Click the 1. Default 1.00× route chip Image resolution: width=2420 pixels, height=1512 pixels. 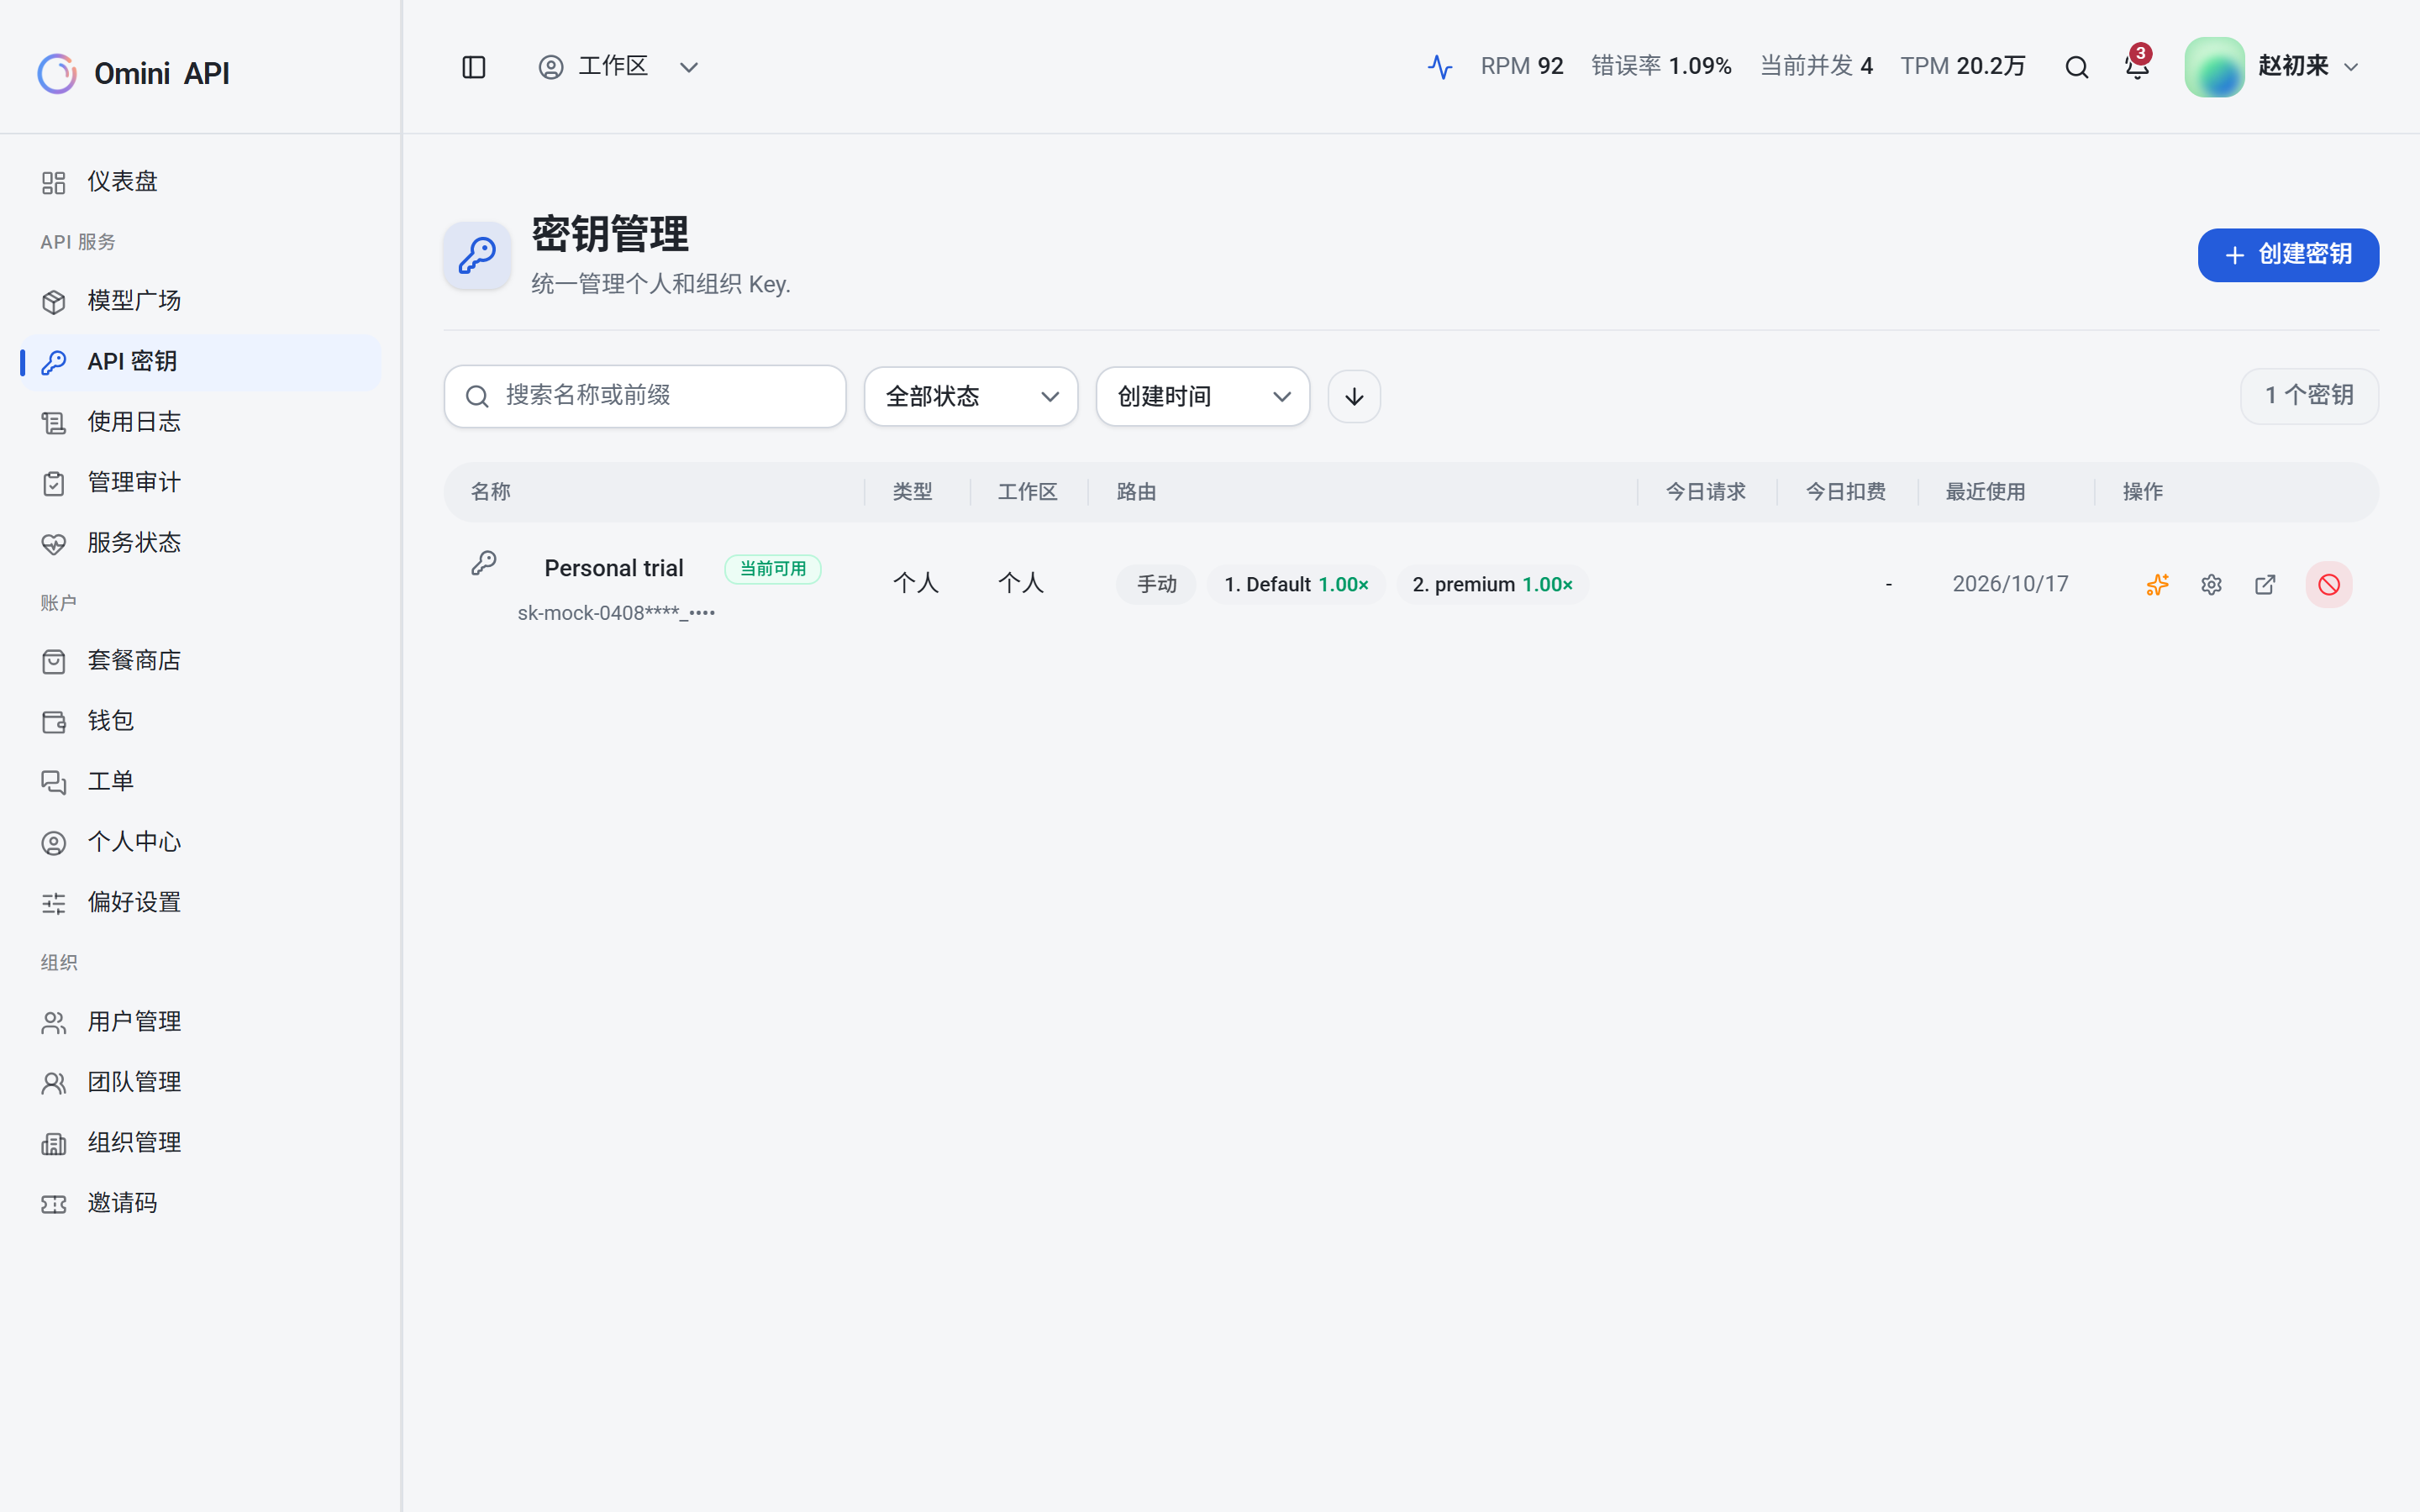pyautogui.click(x=1296, y=585)
